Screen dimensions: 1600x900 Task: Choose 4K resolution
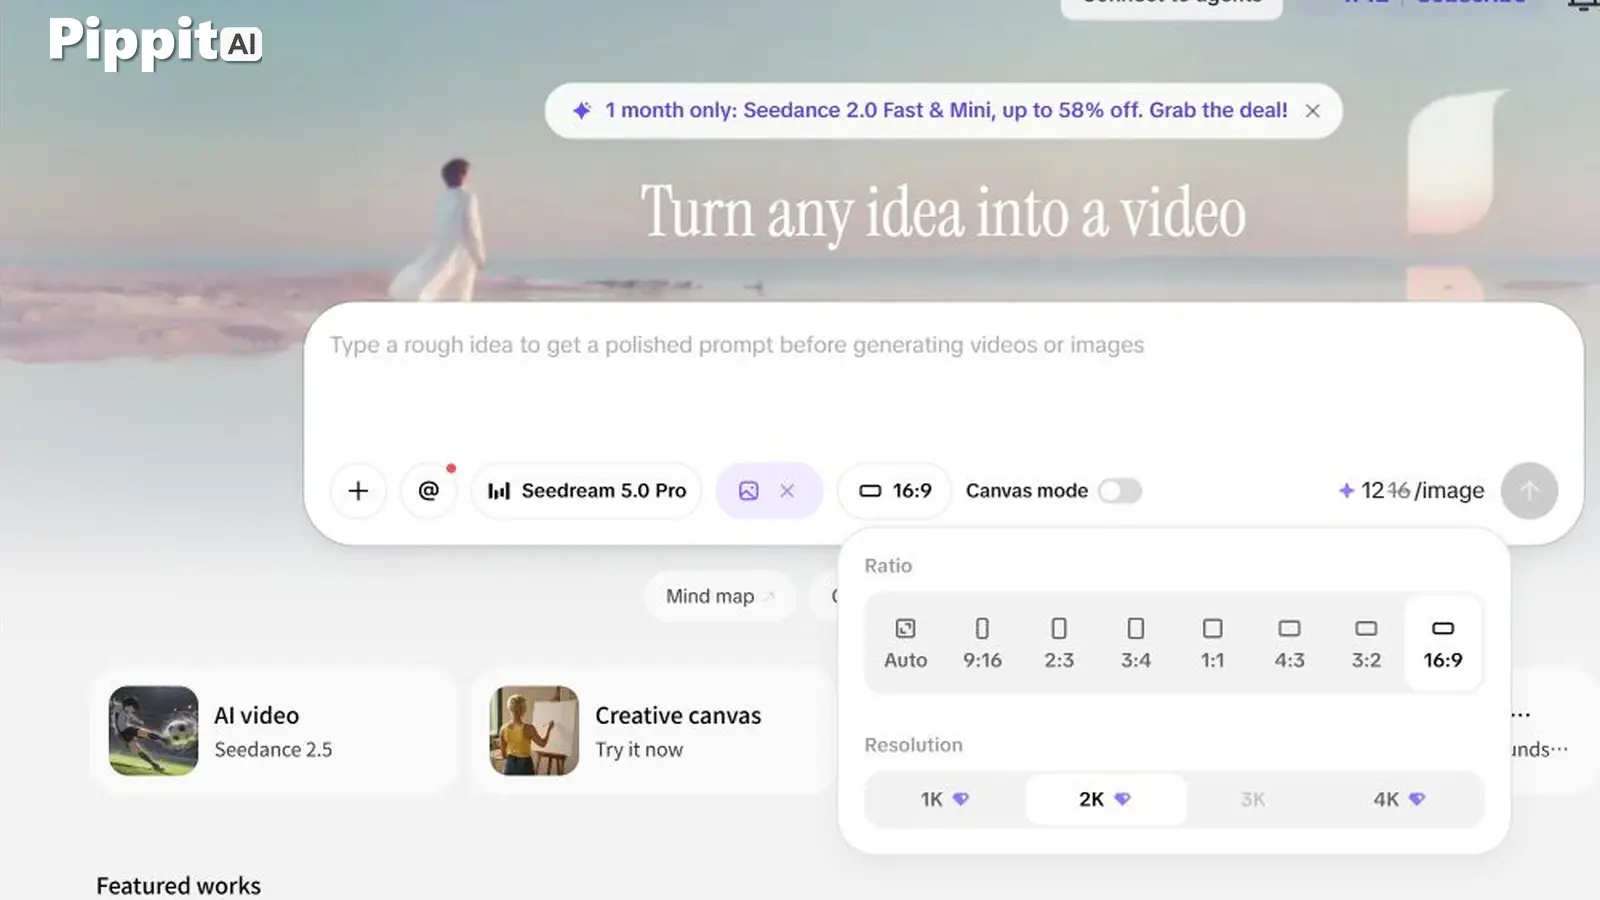[x=1399, y=799]
